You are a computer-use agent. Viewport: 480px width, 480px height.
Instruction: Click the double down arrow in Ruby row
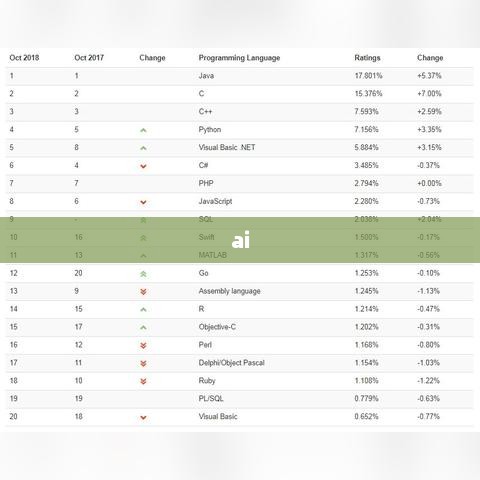(x=143, y=381)
